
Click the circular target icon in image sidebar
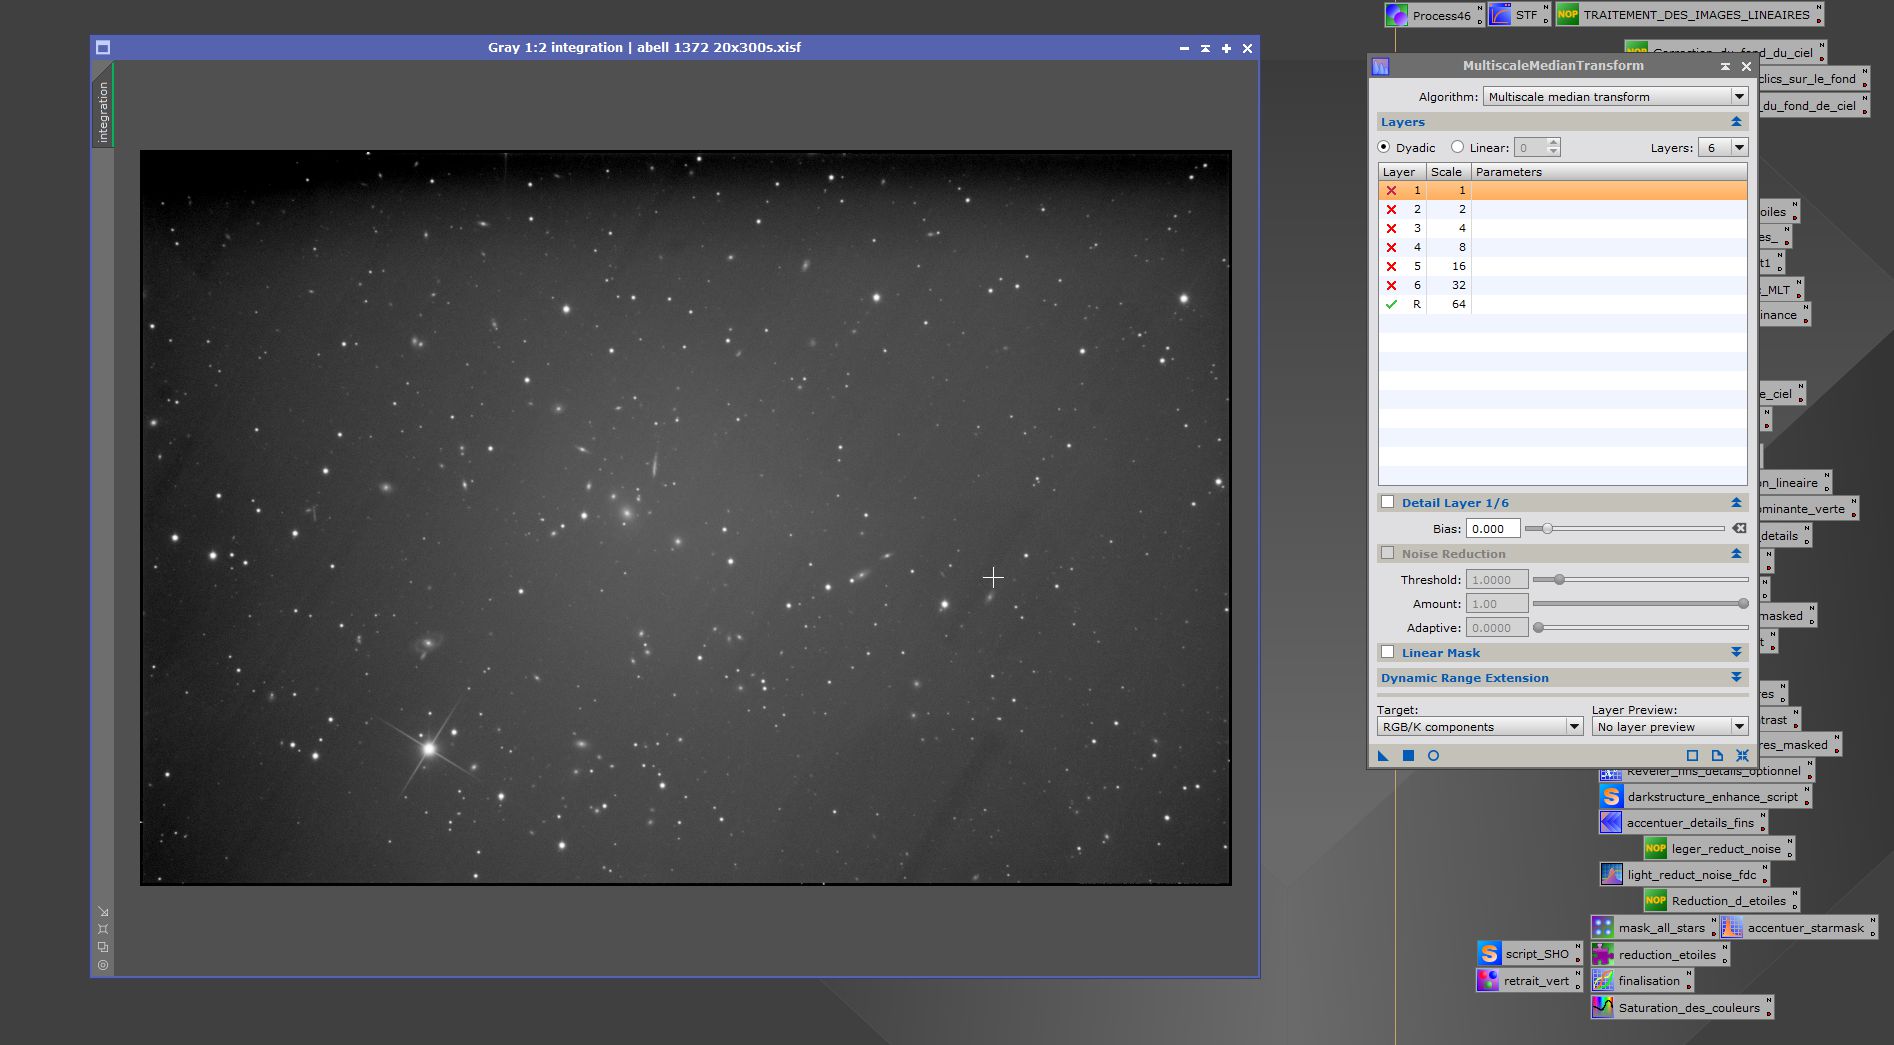click(103, 965)
